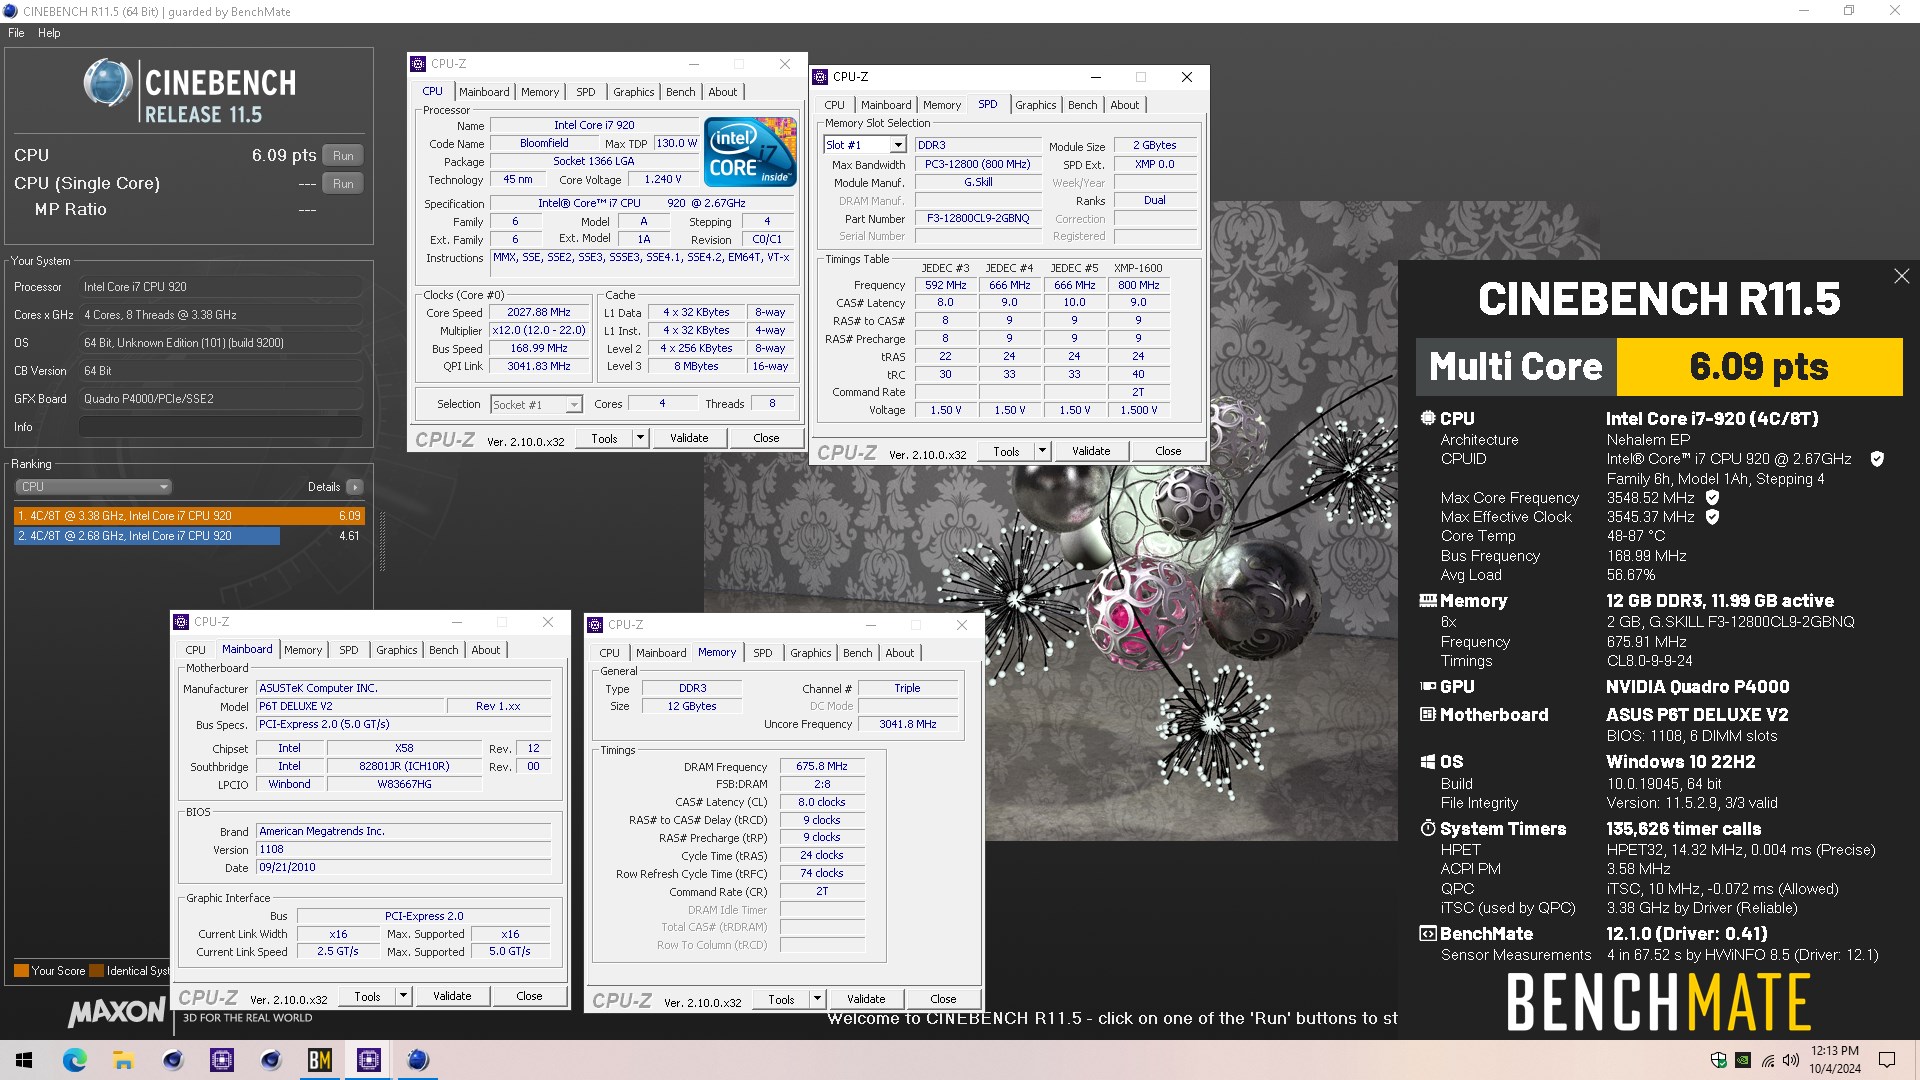Open File Explorer from the taskbar
1920x1080 pixels.
pyautogui.click(x=123, y=1060)
